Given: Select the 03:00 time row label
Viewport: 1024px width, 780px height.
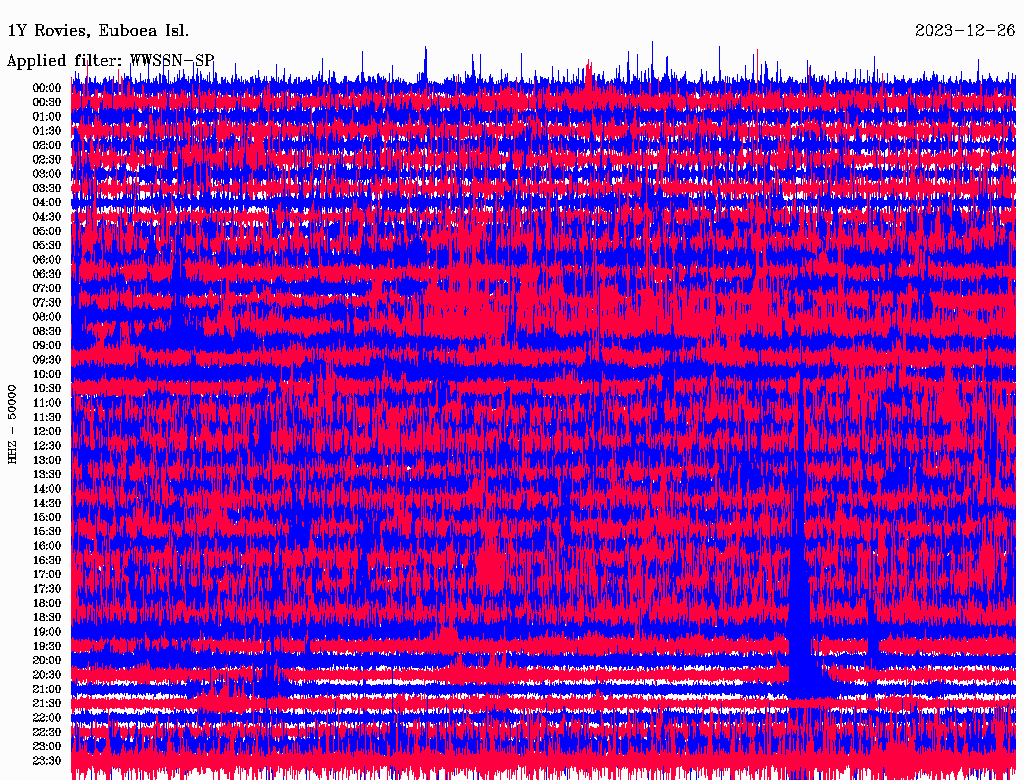Looking at the screenshot, I should click(x=47, y=174).
